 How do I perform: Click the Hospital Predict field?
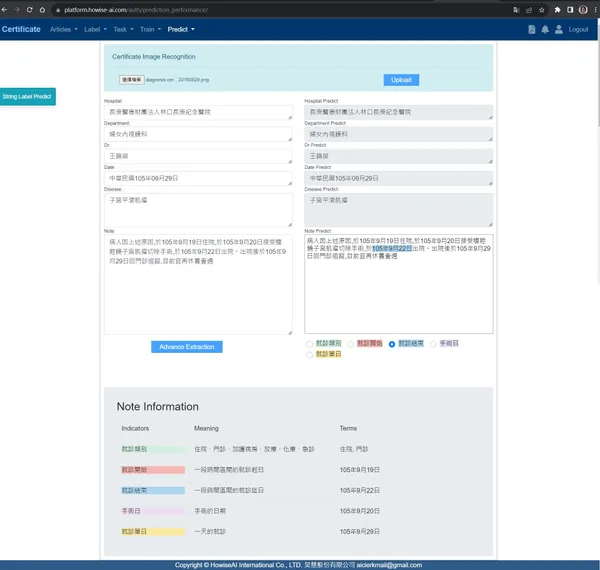tap(398, 112)
